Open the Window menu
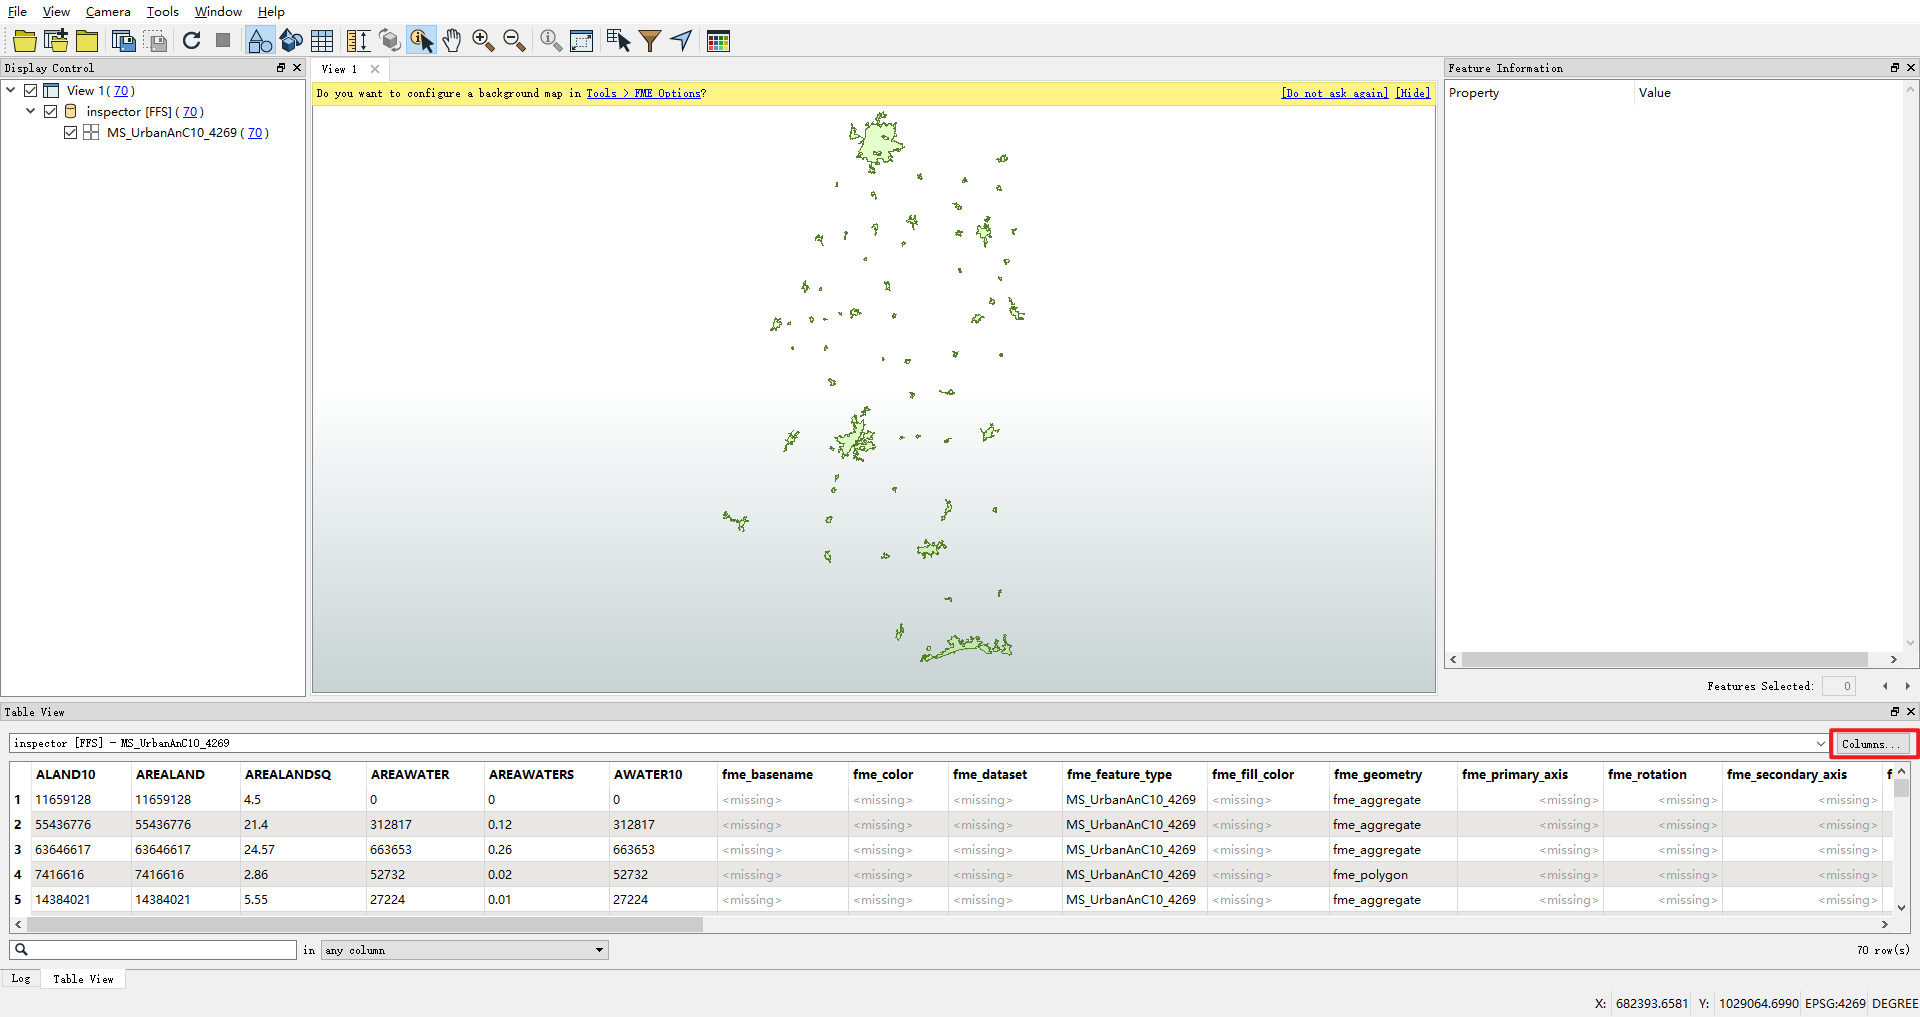The height and width of the screenshot is (1017, 1920). [218, 12]
